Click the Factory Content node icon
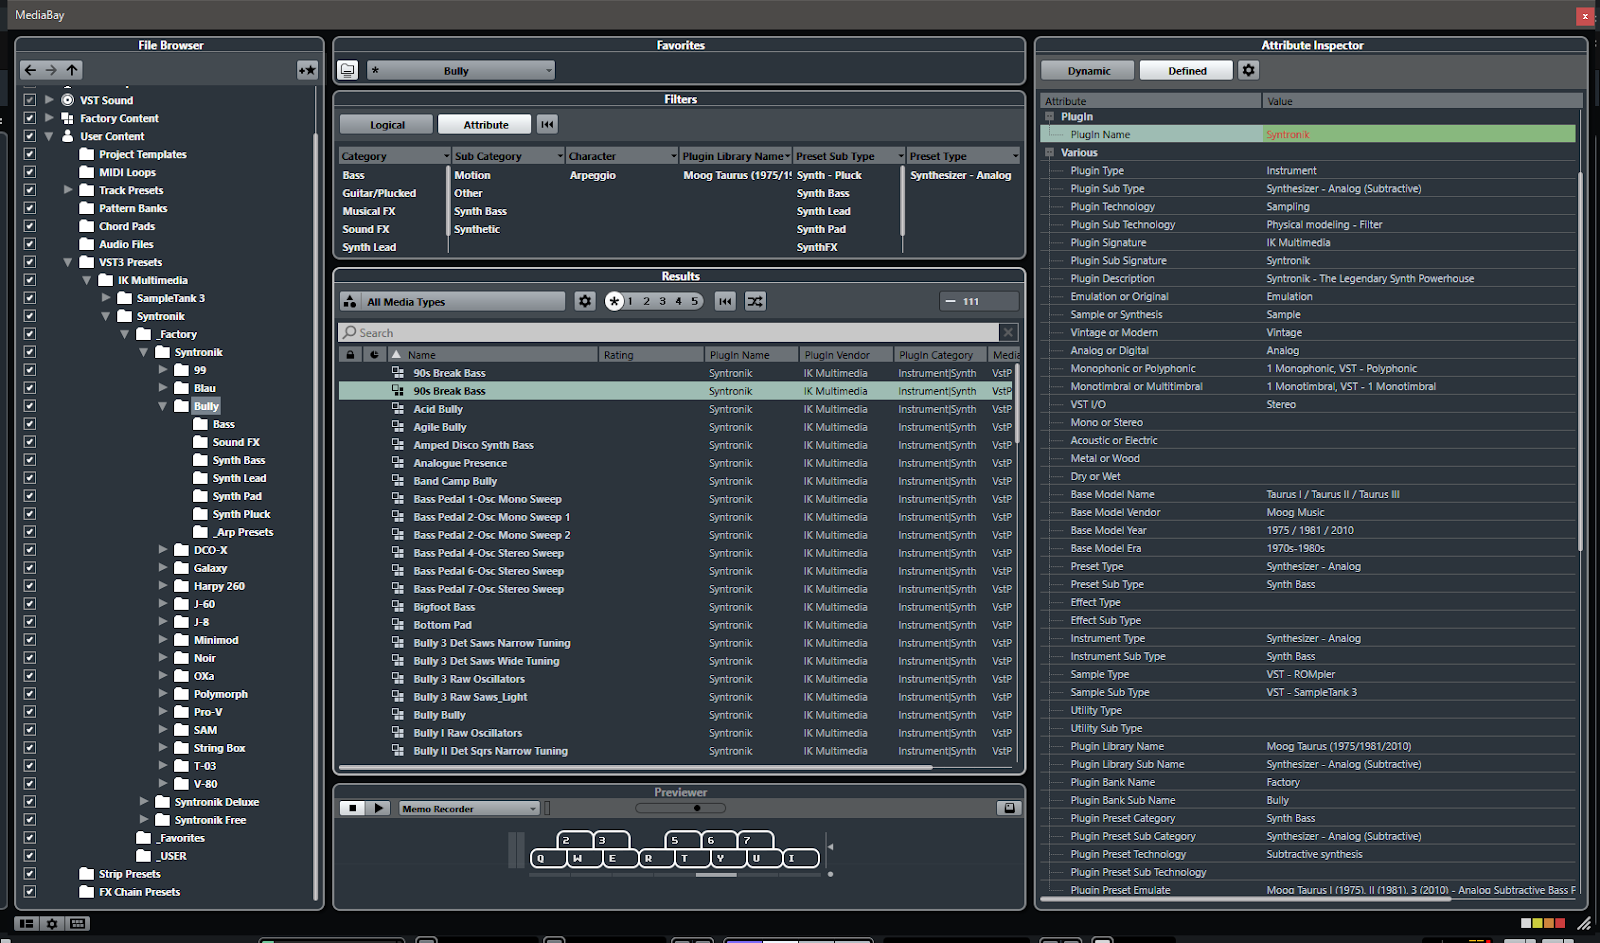1600x943 pixels. (68, 118)
